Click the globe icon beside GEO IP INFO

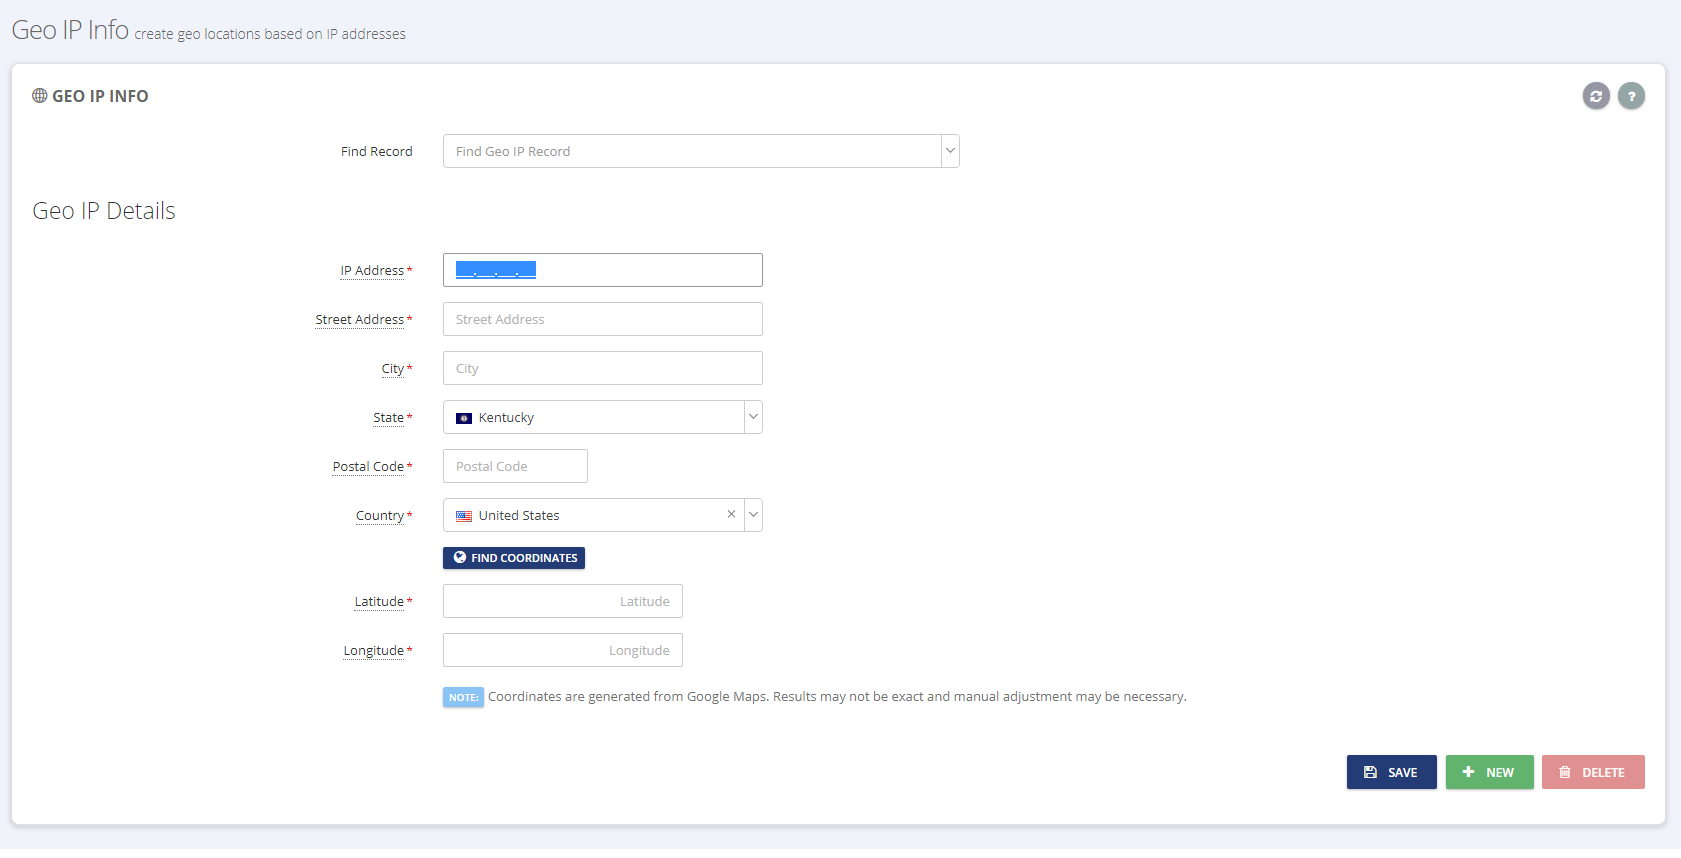(40, 96)
